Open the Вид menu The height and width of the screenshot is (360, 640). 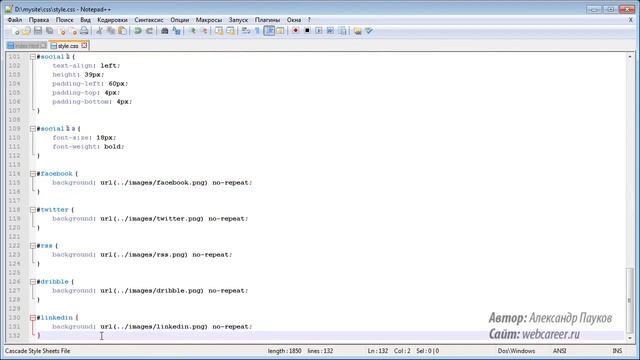(x=85, y=20)
